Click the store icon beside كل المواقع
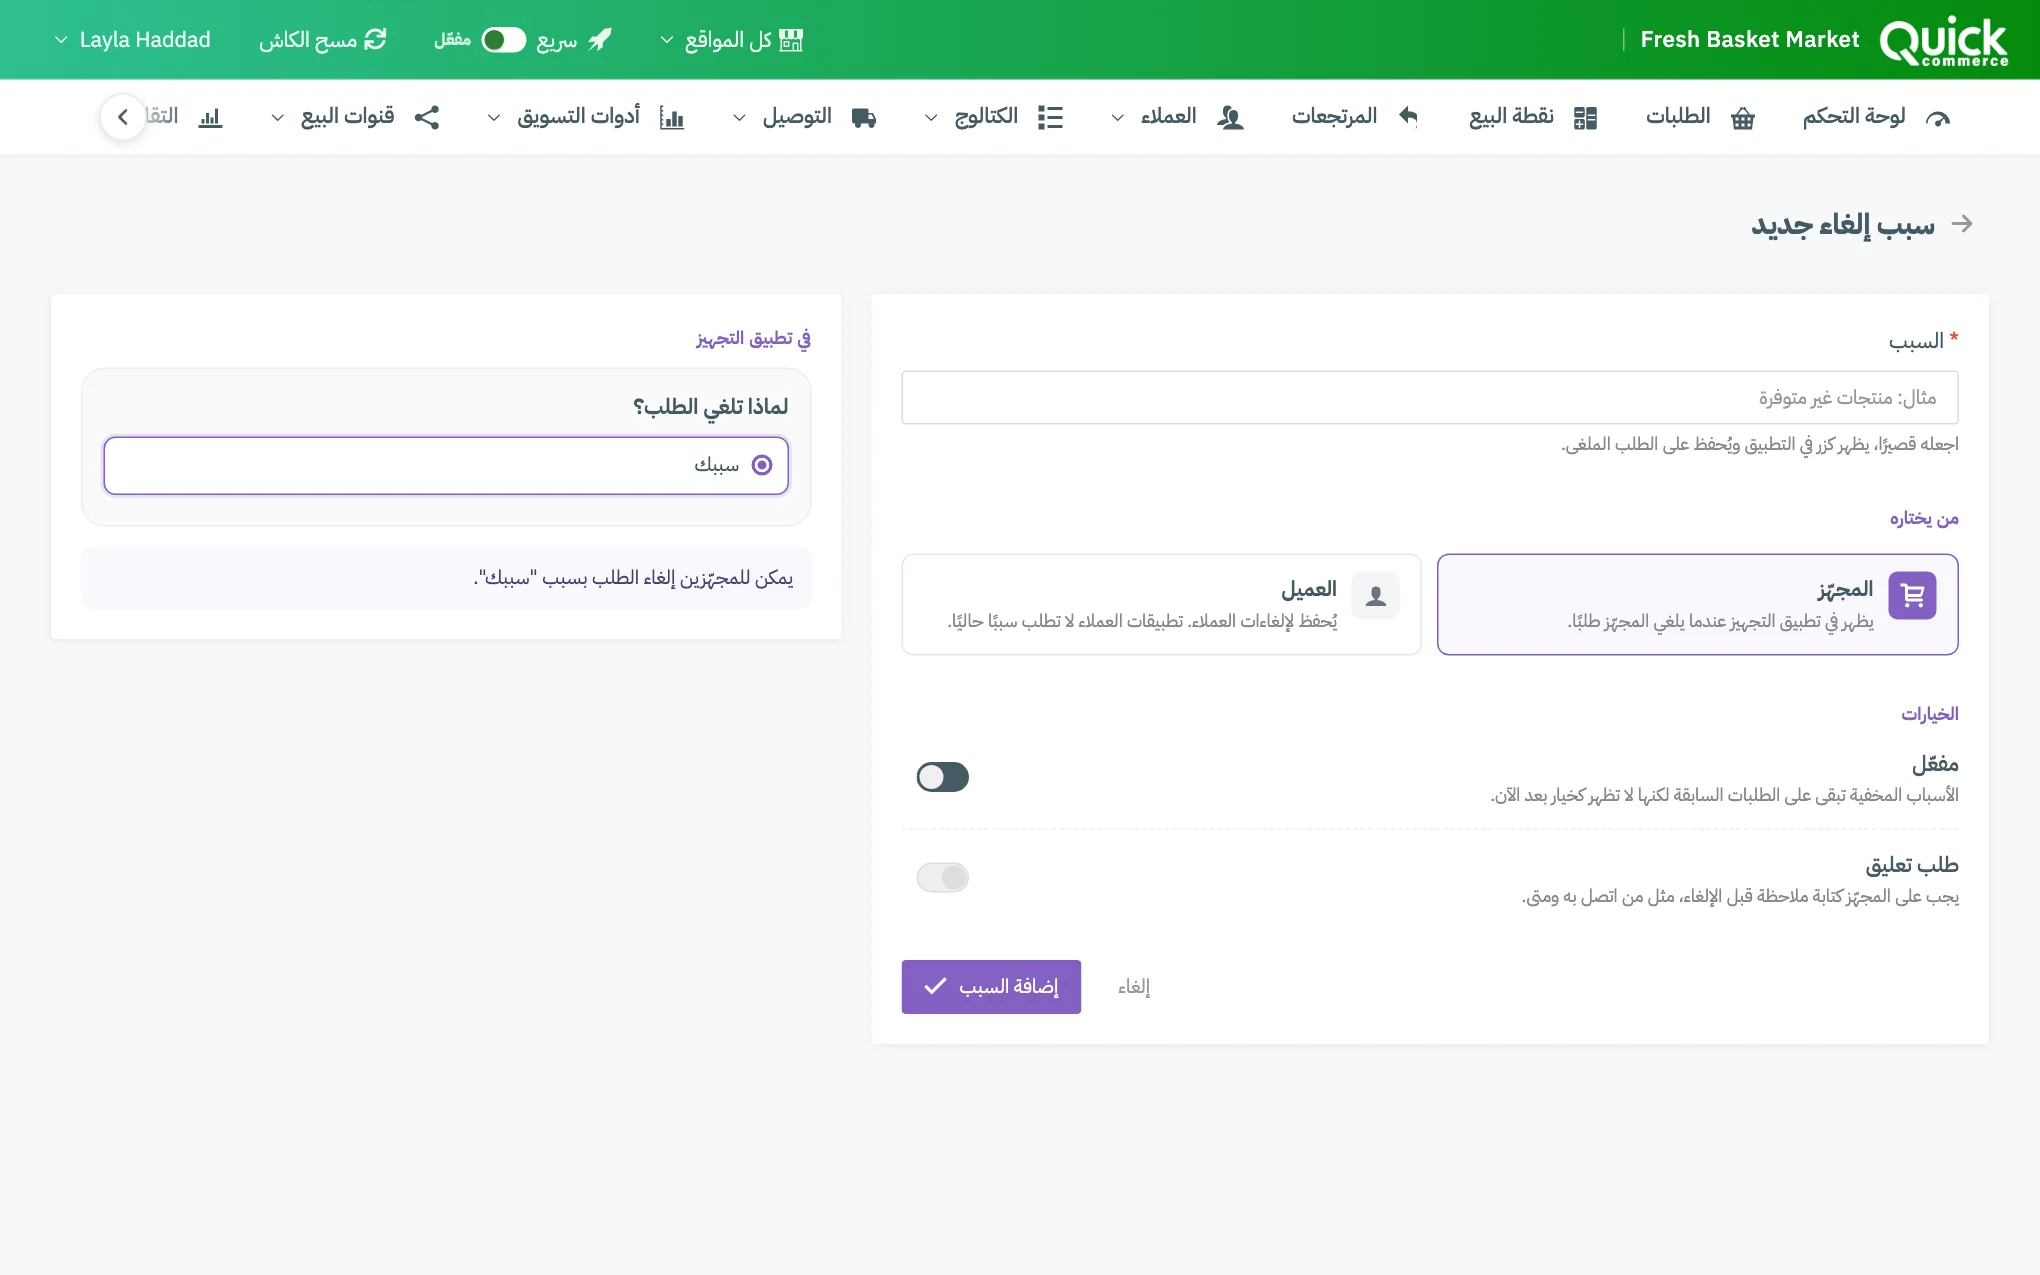2040x1275 pixels. tap(791, 40)
